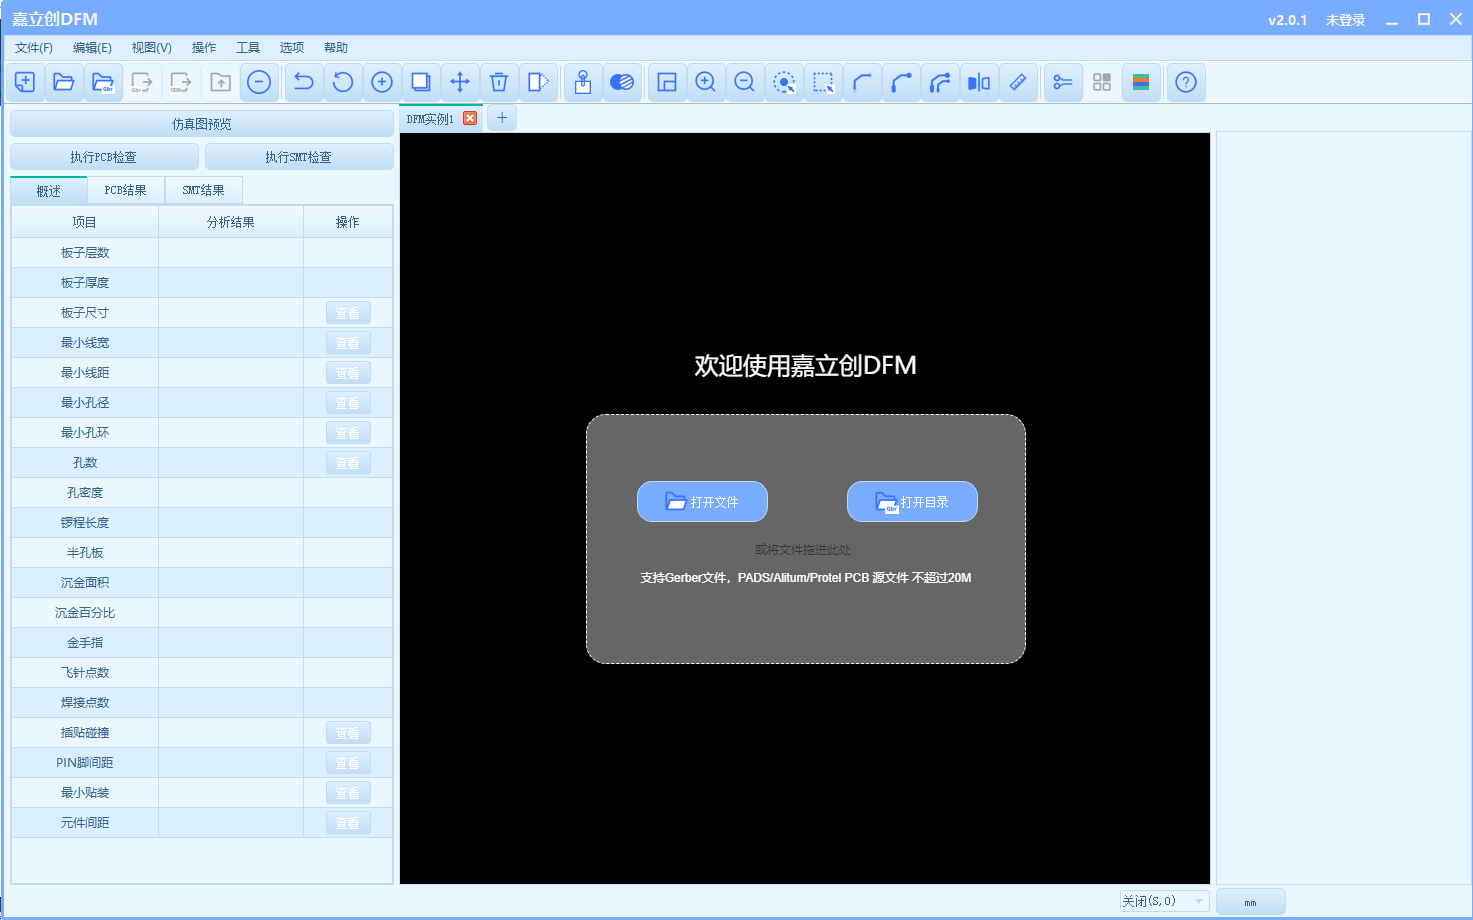Select the dotted circle point-select tool

[x=784, y=82]
